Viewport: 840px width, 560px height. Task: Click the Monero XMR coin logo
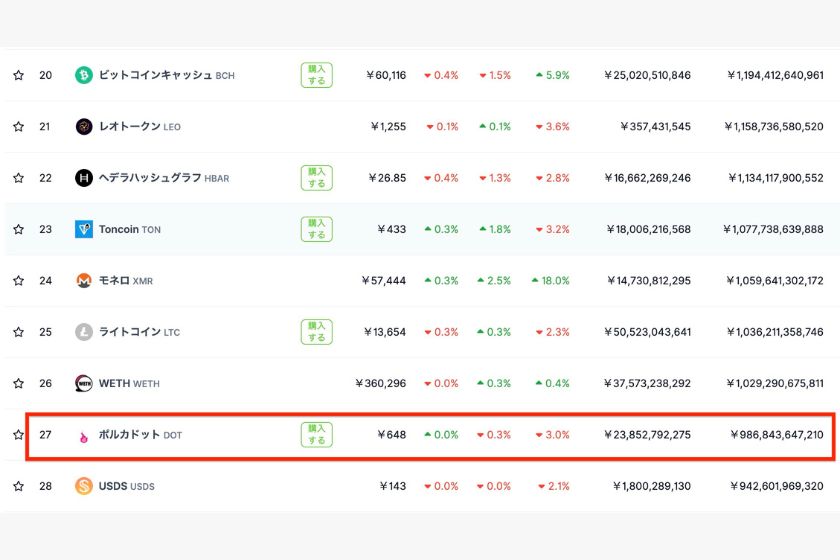(84, 281)
